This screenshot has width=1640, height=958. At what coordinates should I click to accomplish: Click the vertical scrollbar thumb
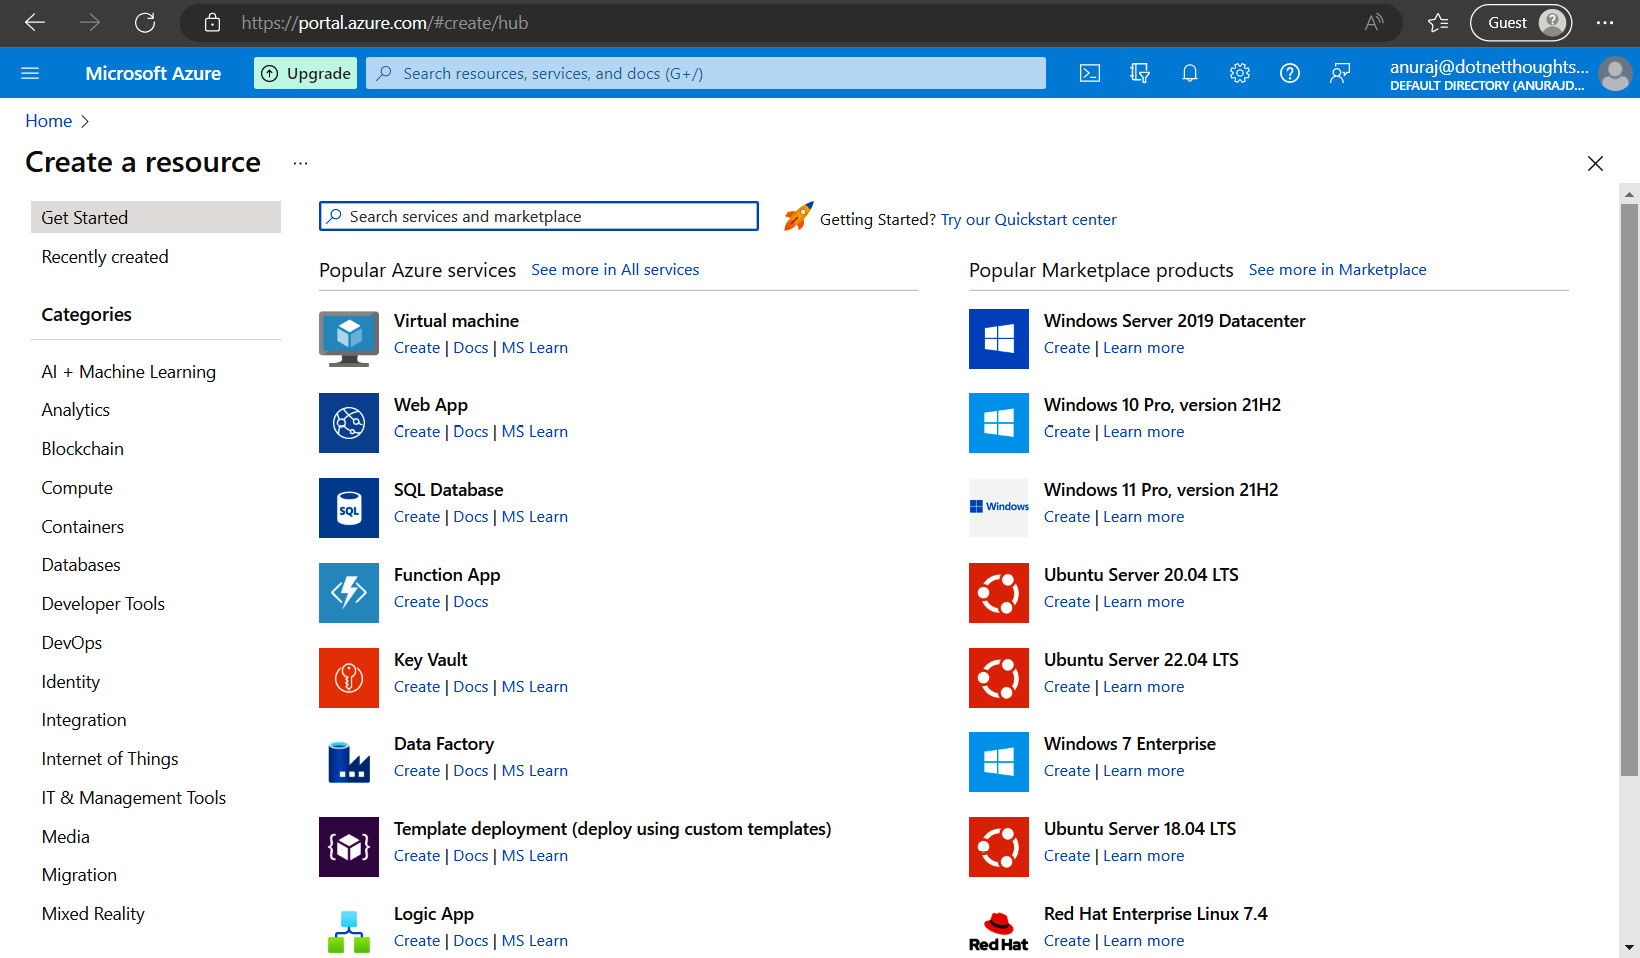pos(1629,490)
